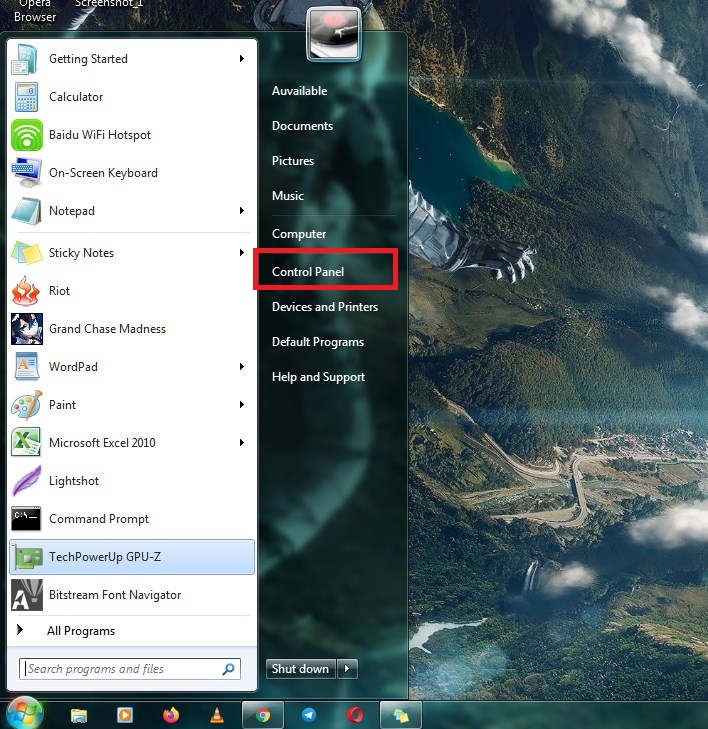Expand the All Programs arrow
The height and width of the screenshot is (729, 708).
coord(20,630)
